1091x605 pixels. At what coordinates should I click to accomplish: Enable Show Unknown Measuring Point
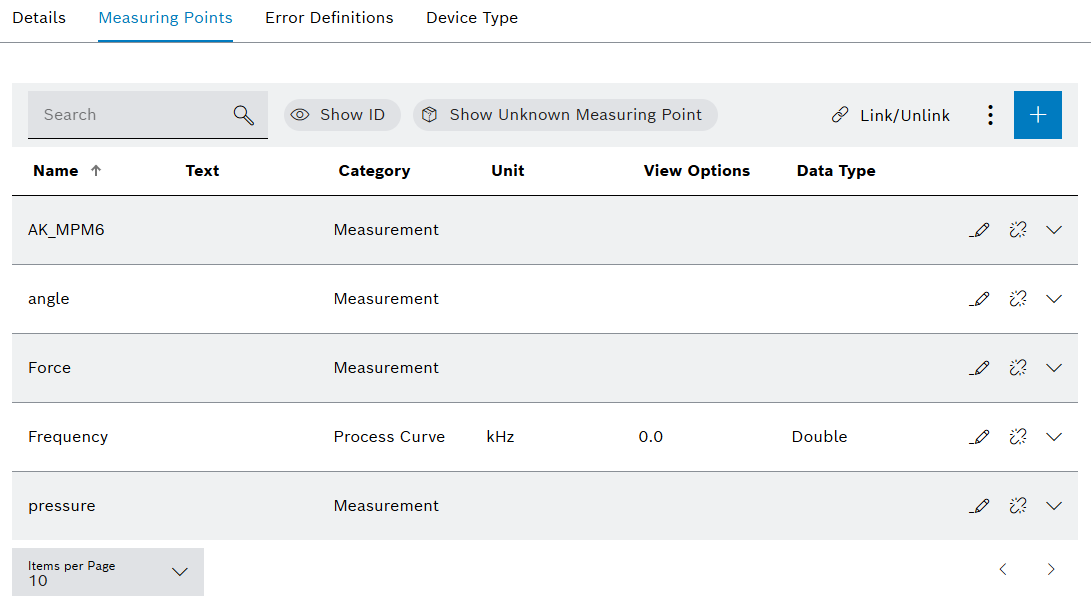(x=564, y=114)
